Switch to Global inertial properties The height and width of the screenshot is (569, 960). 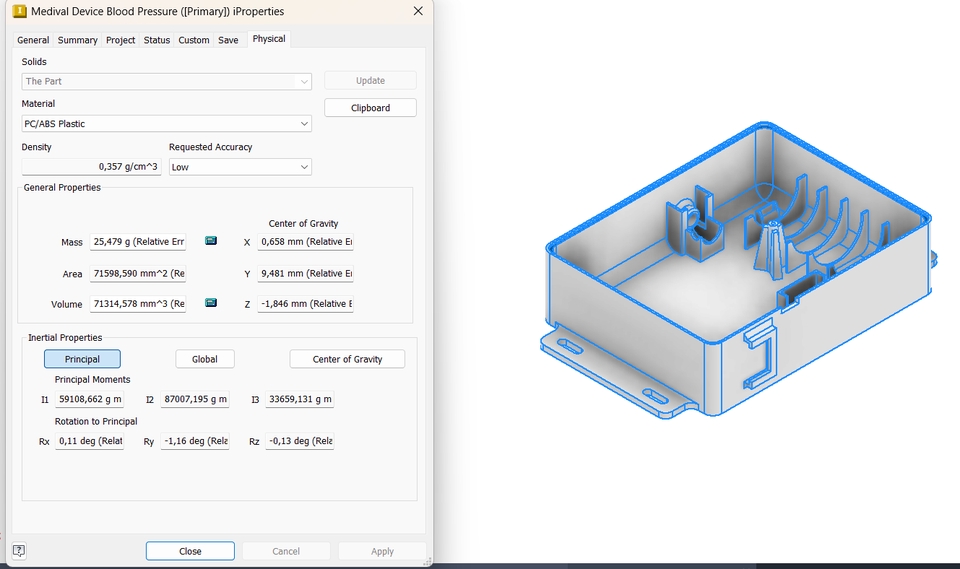pos(204,359)
